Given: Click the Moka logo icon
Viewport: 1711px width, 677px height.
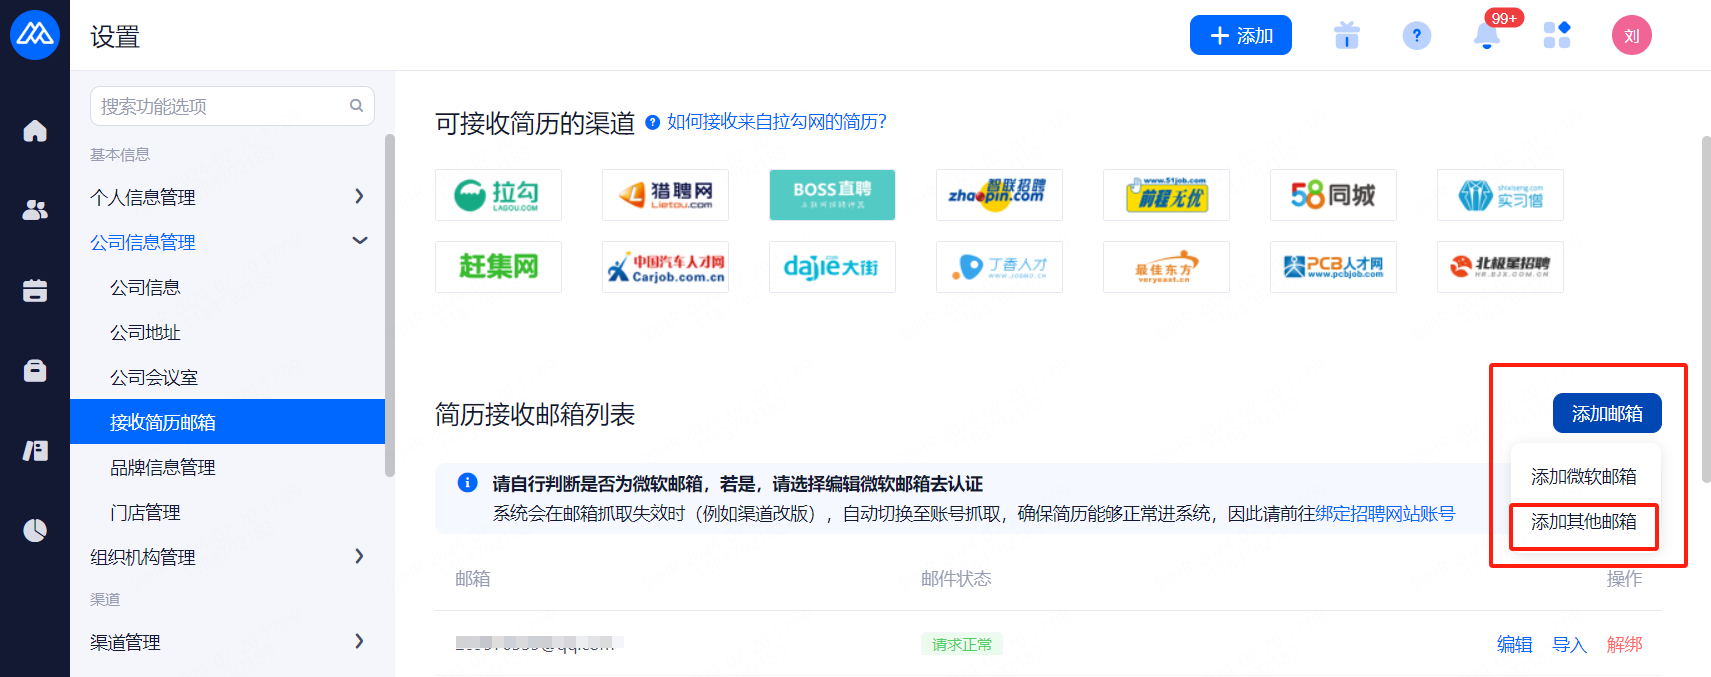Looking at the screenshot, I should (x=35, y=35).
